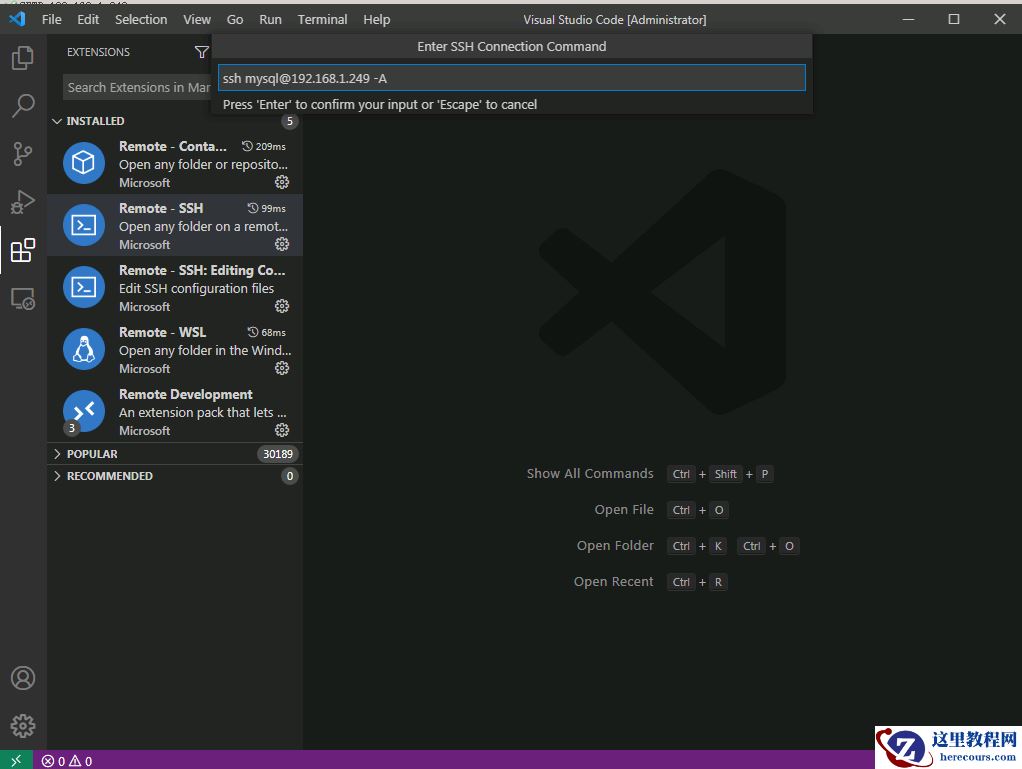Open gear settings for Remote - WSL extension
Viewport: 1022px width, 769px height.
pos(282,368)
